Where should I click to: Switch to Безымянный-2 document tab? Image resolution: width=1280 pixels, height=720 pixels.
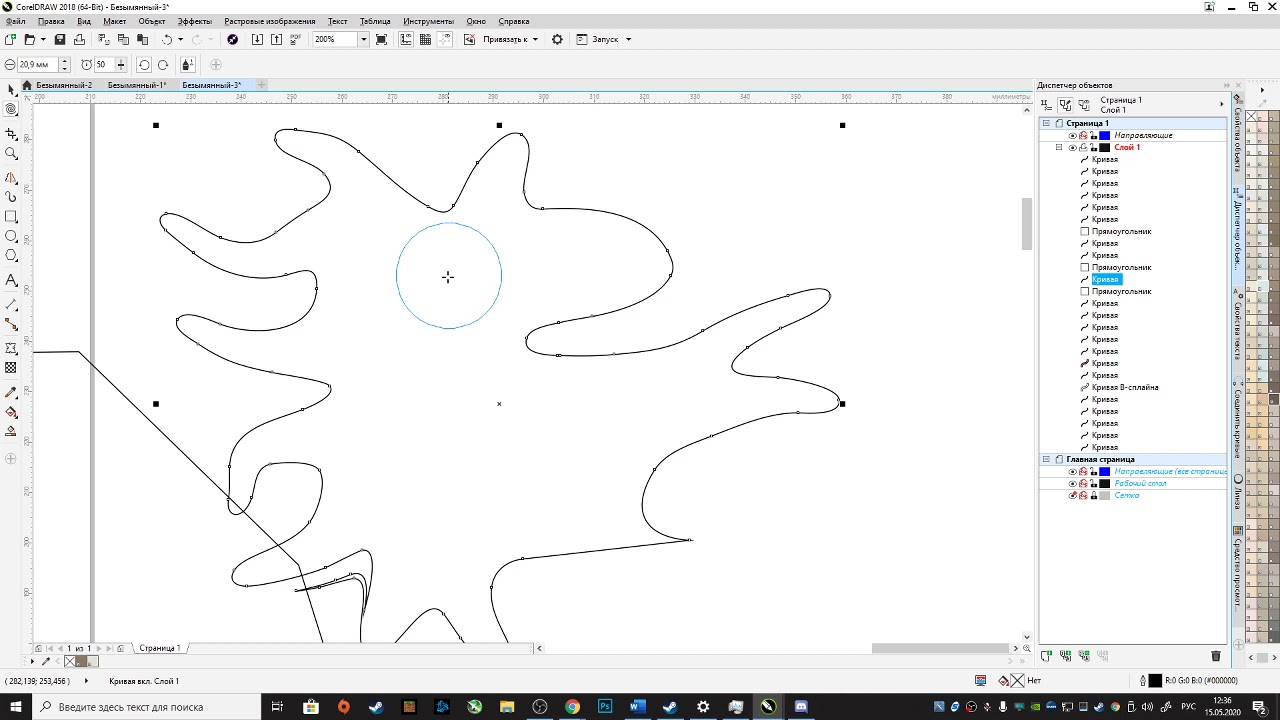tap(64, 85)
